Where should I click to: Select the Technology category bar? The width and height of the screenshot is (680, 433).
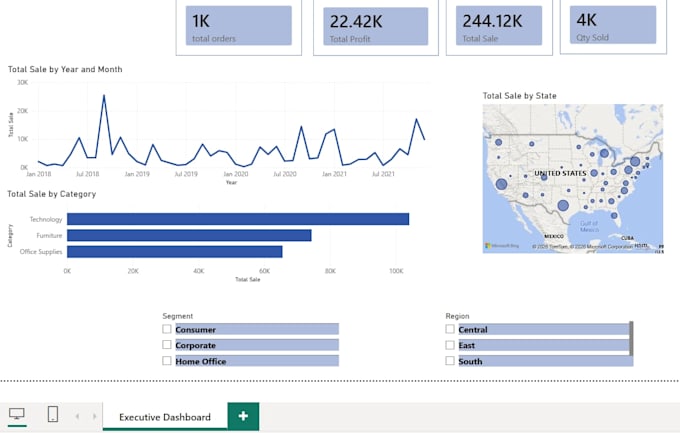click(238, 219)
